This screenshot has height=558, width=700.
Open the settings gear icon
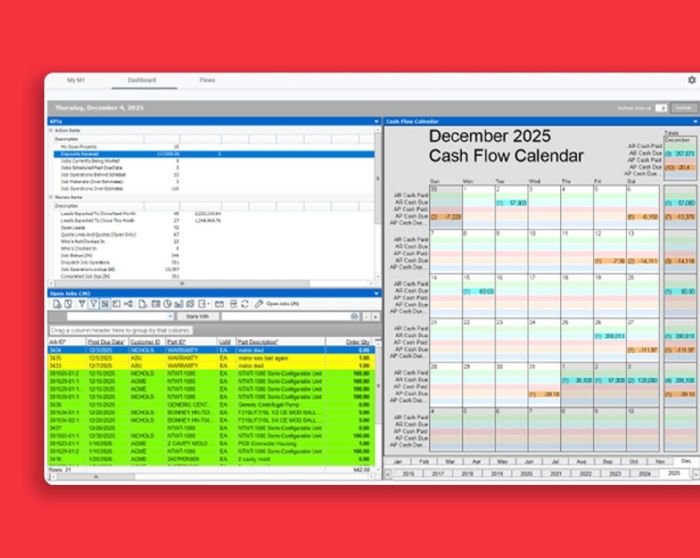pyautogui.click(x=692, y=80)
